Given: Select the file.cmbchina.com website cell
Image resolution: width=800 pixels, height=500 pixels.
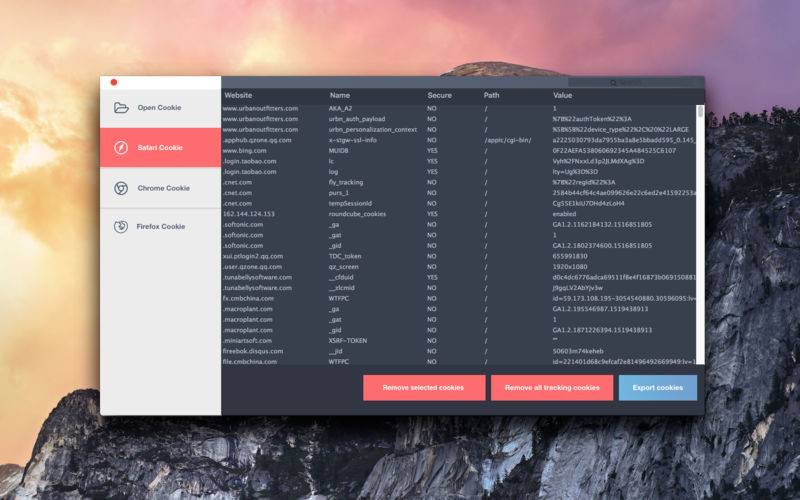Looking at the screenshot, I should click(249, 362).
